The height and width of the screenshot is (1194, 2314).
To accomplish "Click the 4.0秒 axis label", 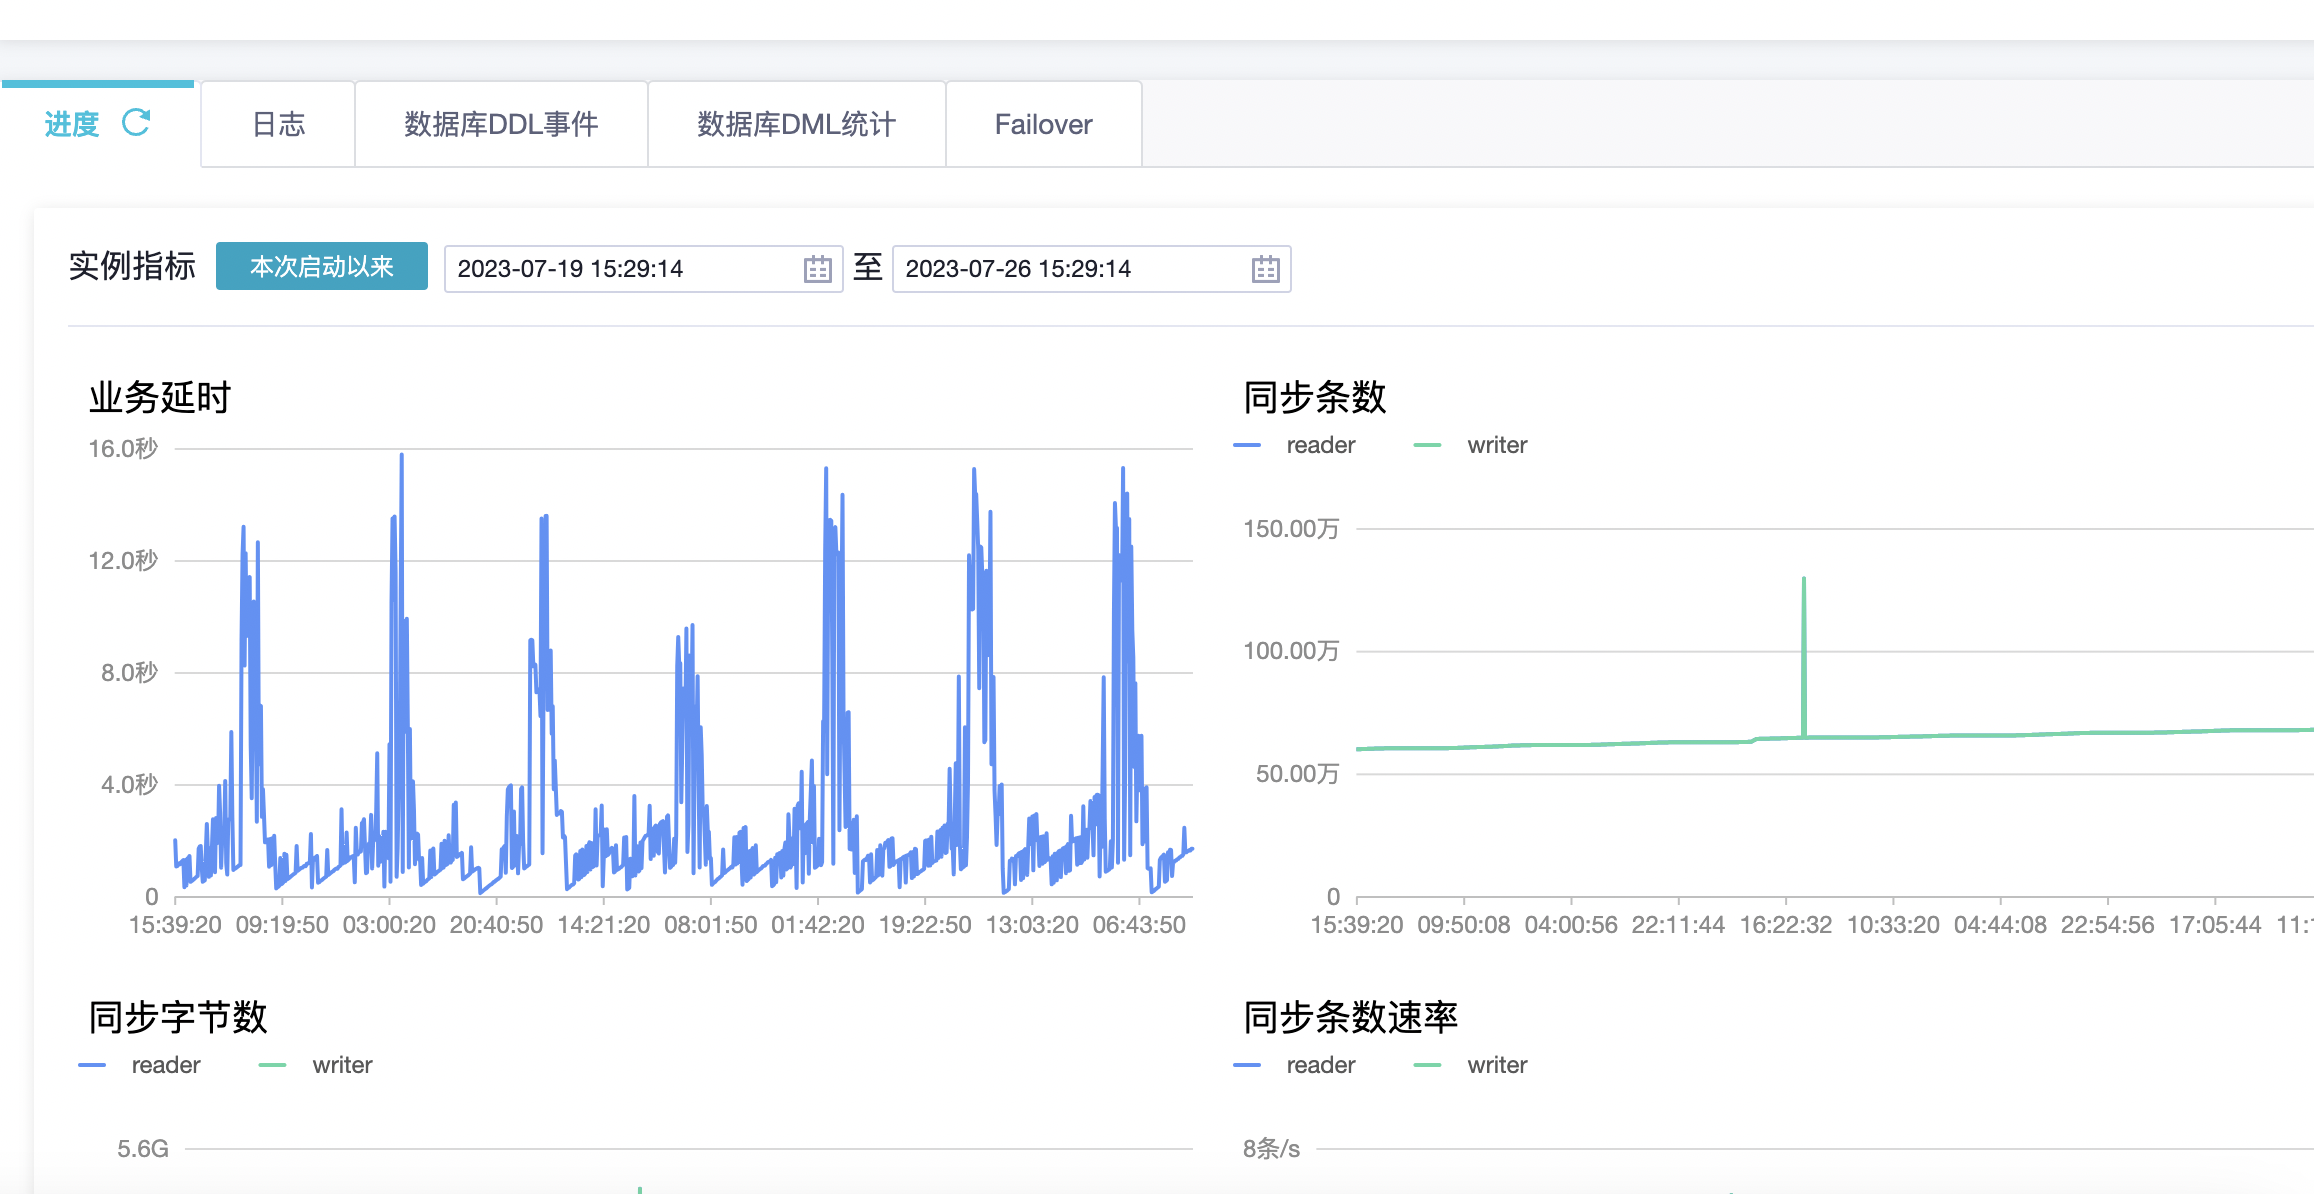I will click(x=129, y=784).
